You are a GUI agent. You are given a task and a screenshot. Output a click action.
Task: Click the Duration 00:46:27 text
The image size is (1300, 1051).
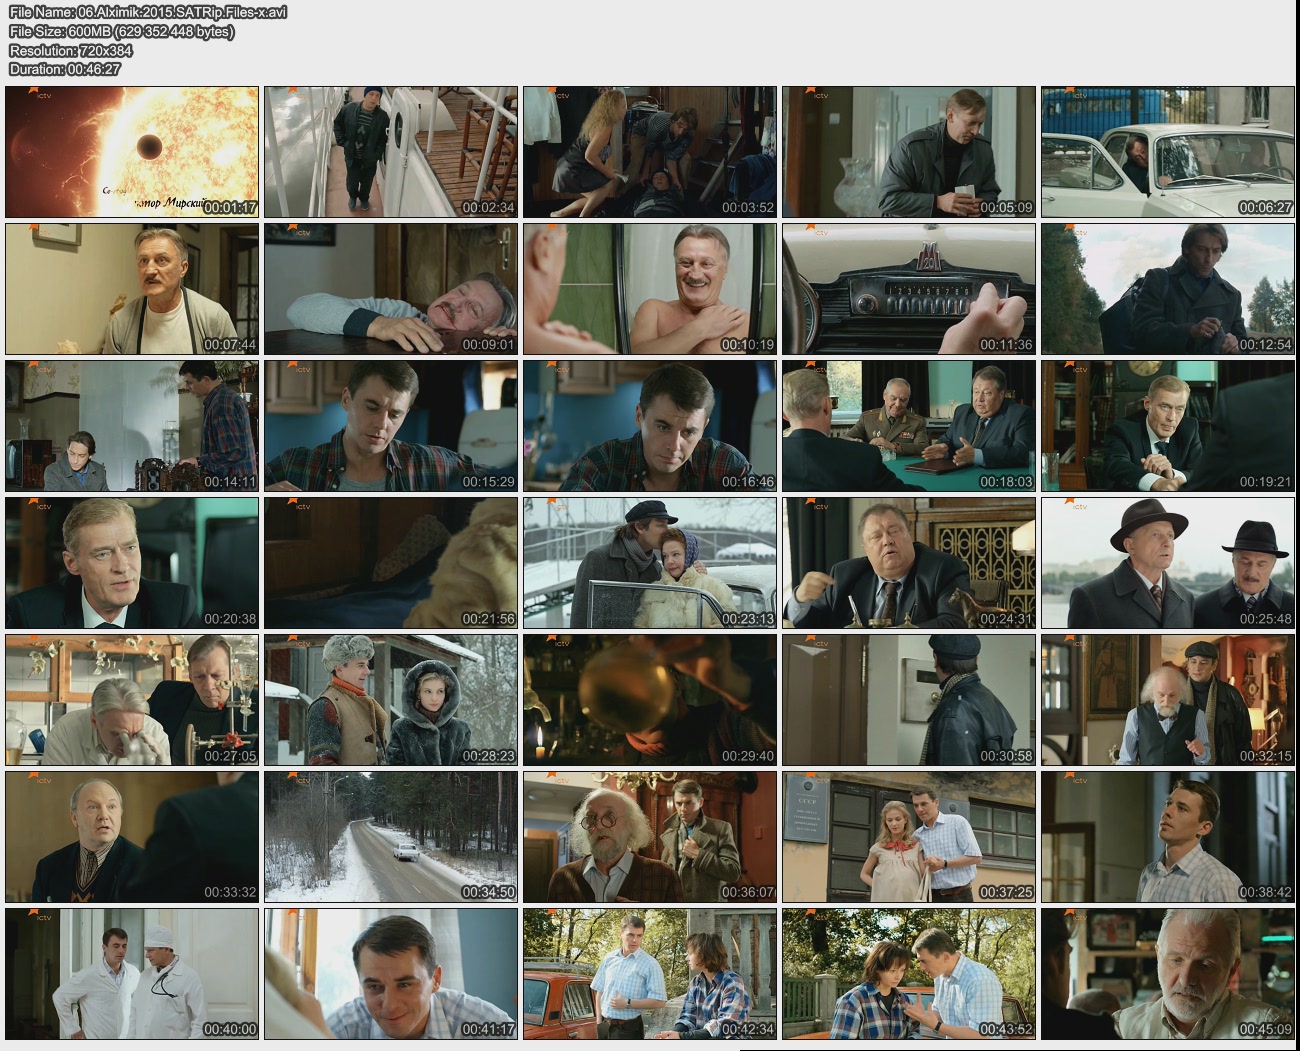coord(65,69)
